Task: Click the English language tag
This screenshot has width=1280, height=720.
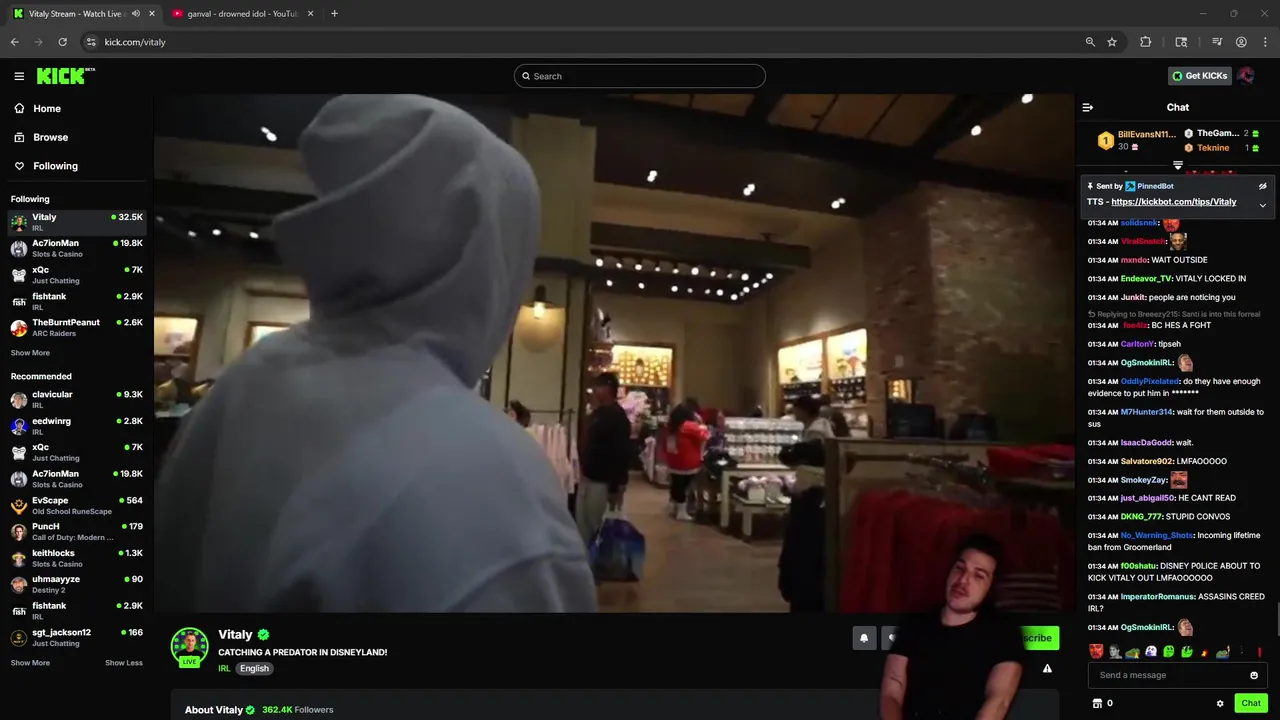Action: (254, 669)
